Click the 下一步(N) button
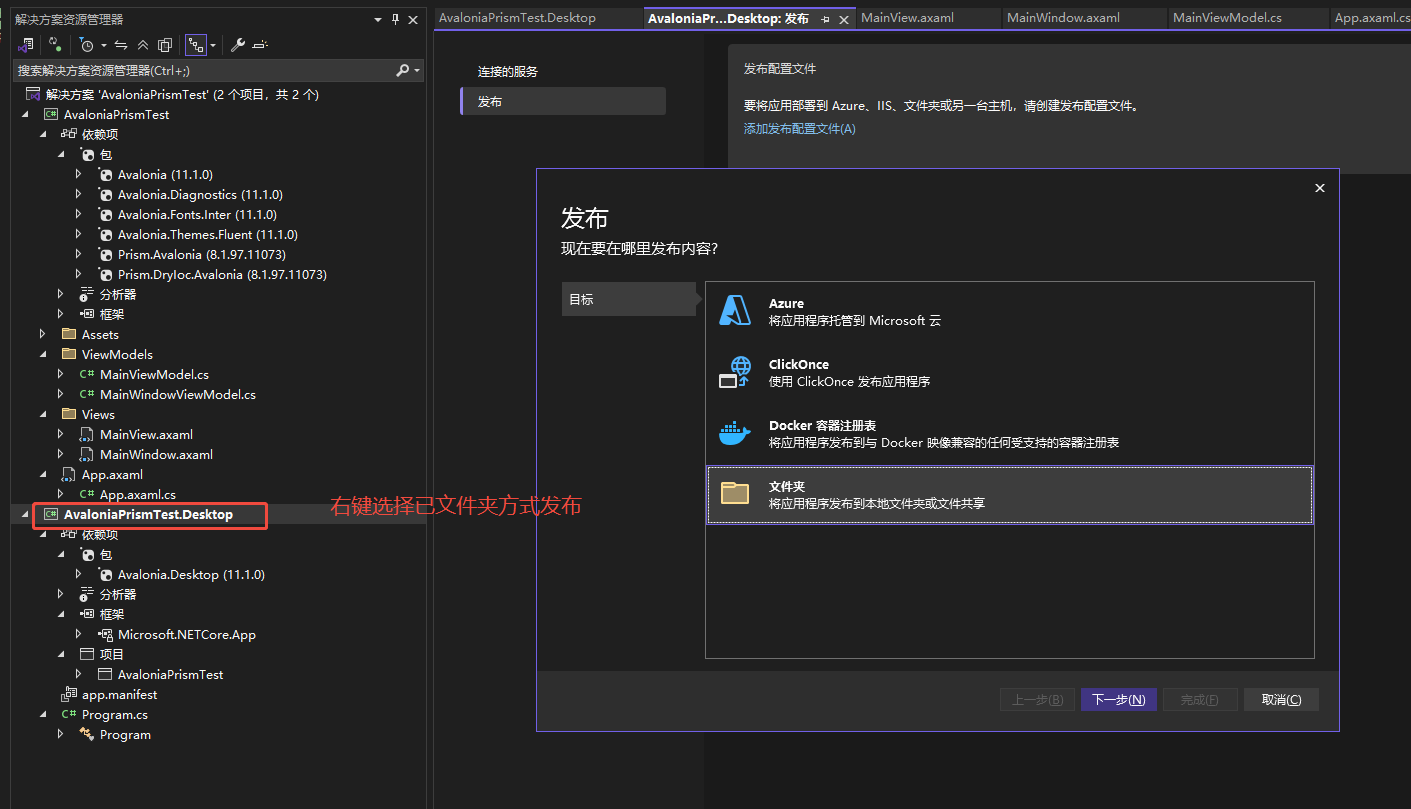The height and width of the screenshot is (809, 1411). pos(1119,699)
